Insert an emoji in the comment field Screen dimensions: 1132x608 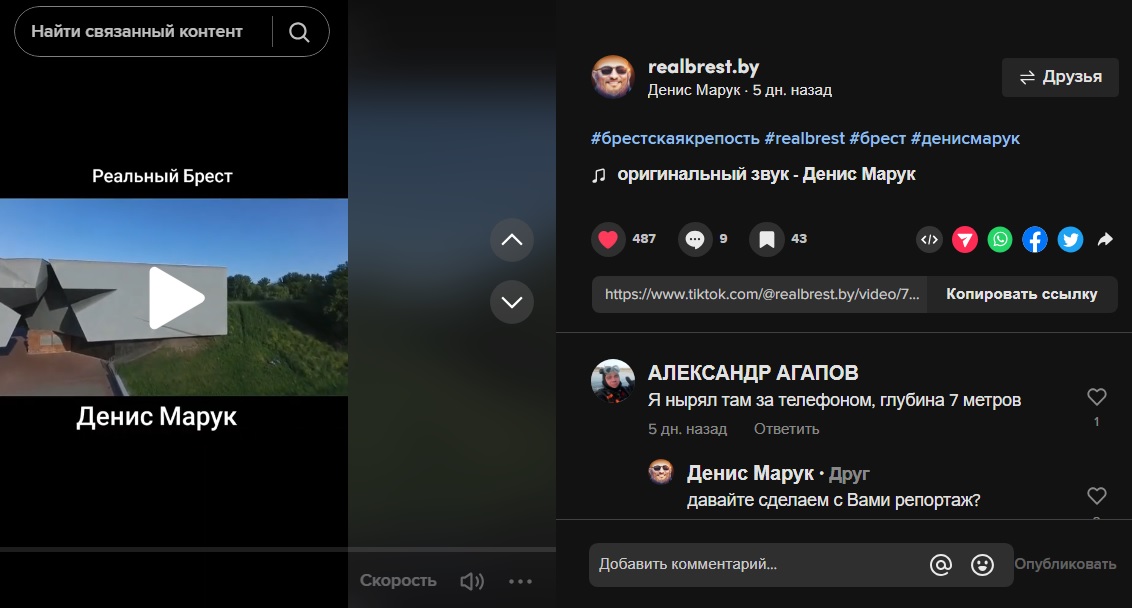point(982,565)
